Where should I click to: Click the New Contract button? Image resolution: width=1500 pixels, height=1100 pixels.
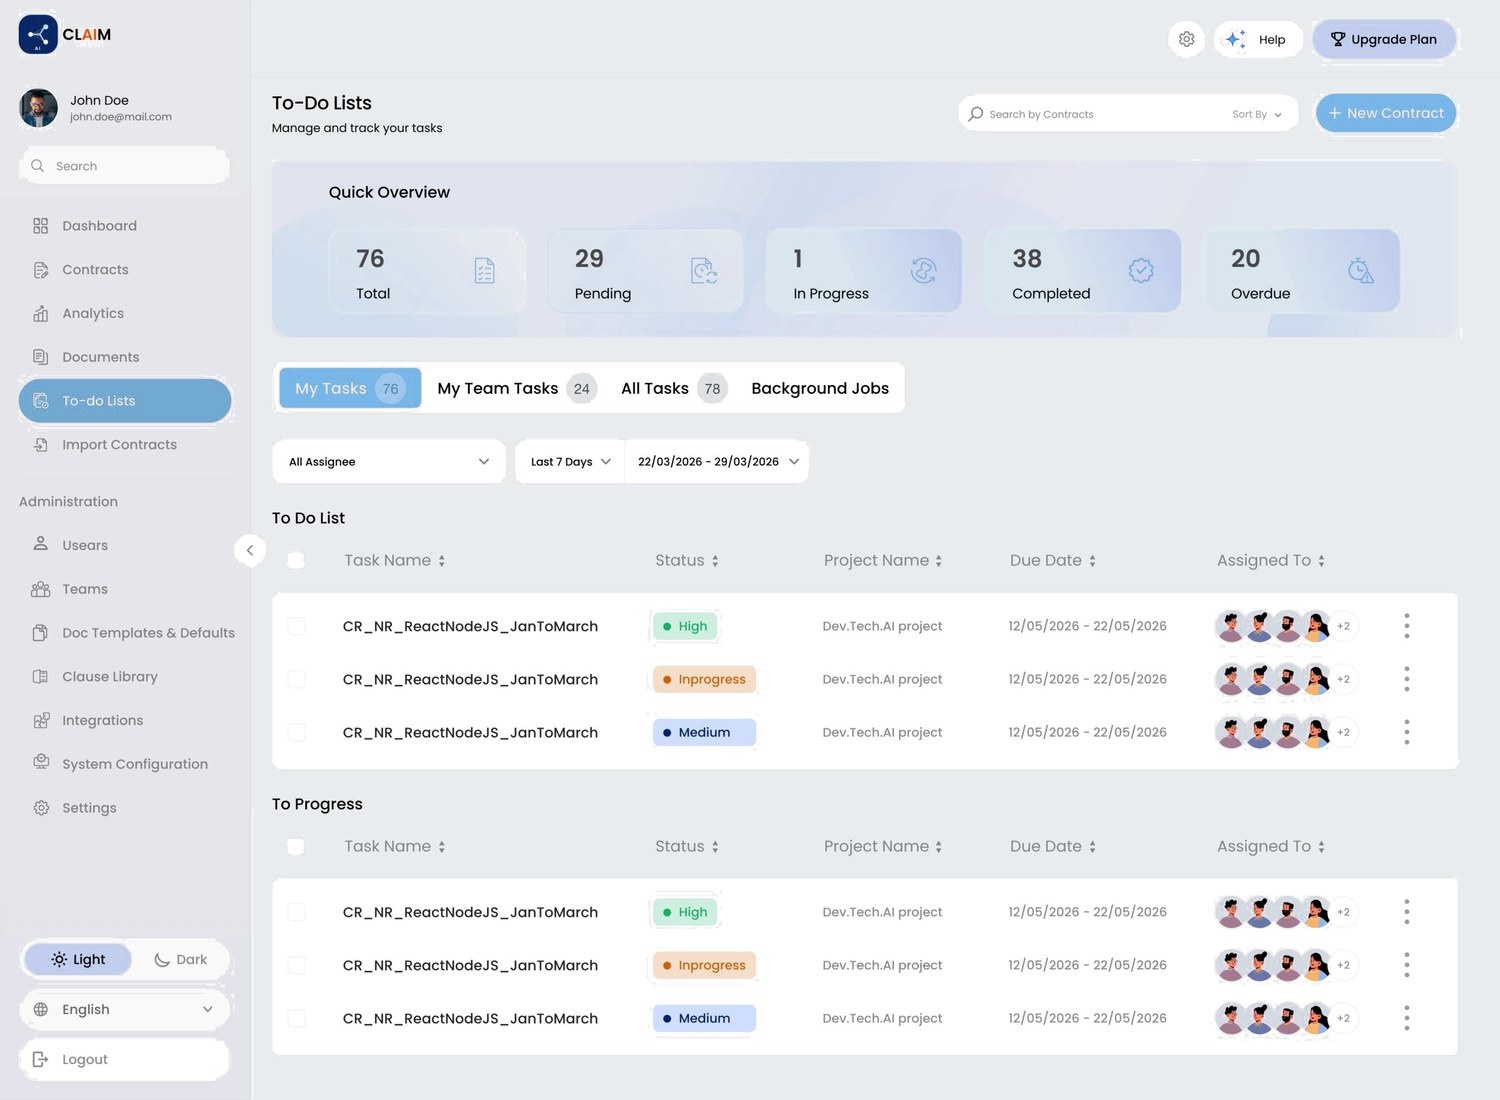[1386, 113]
